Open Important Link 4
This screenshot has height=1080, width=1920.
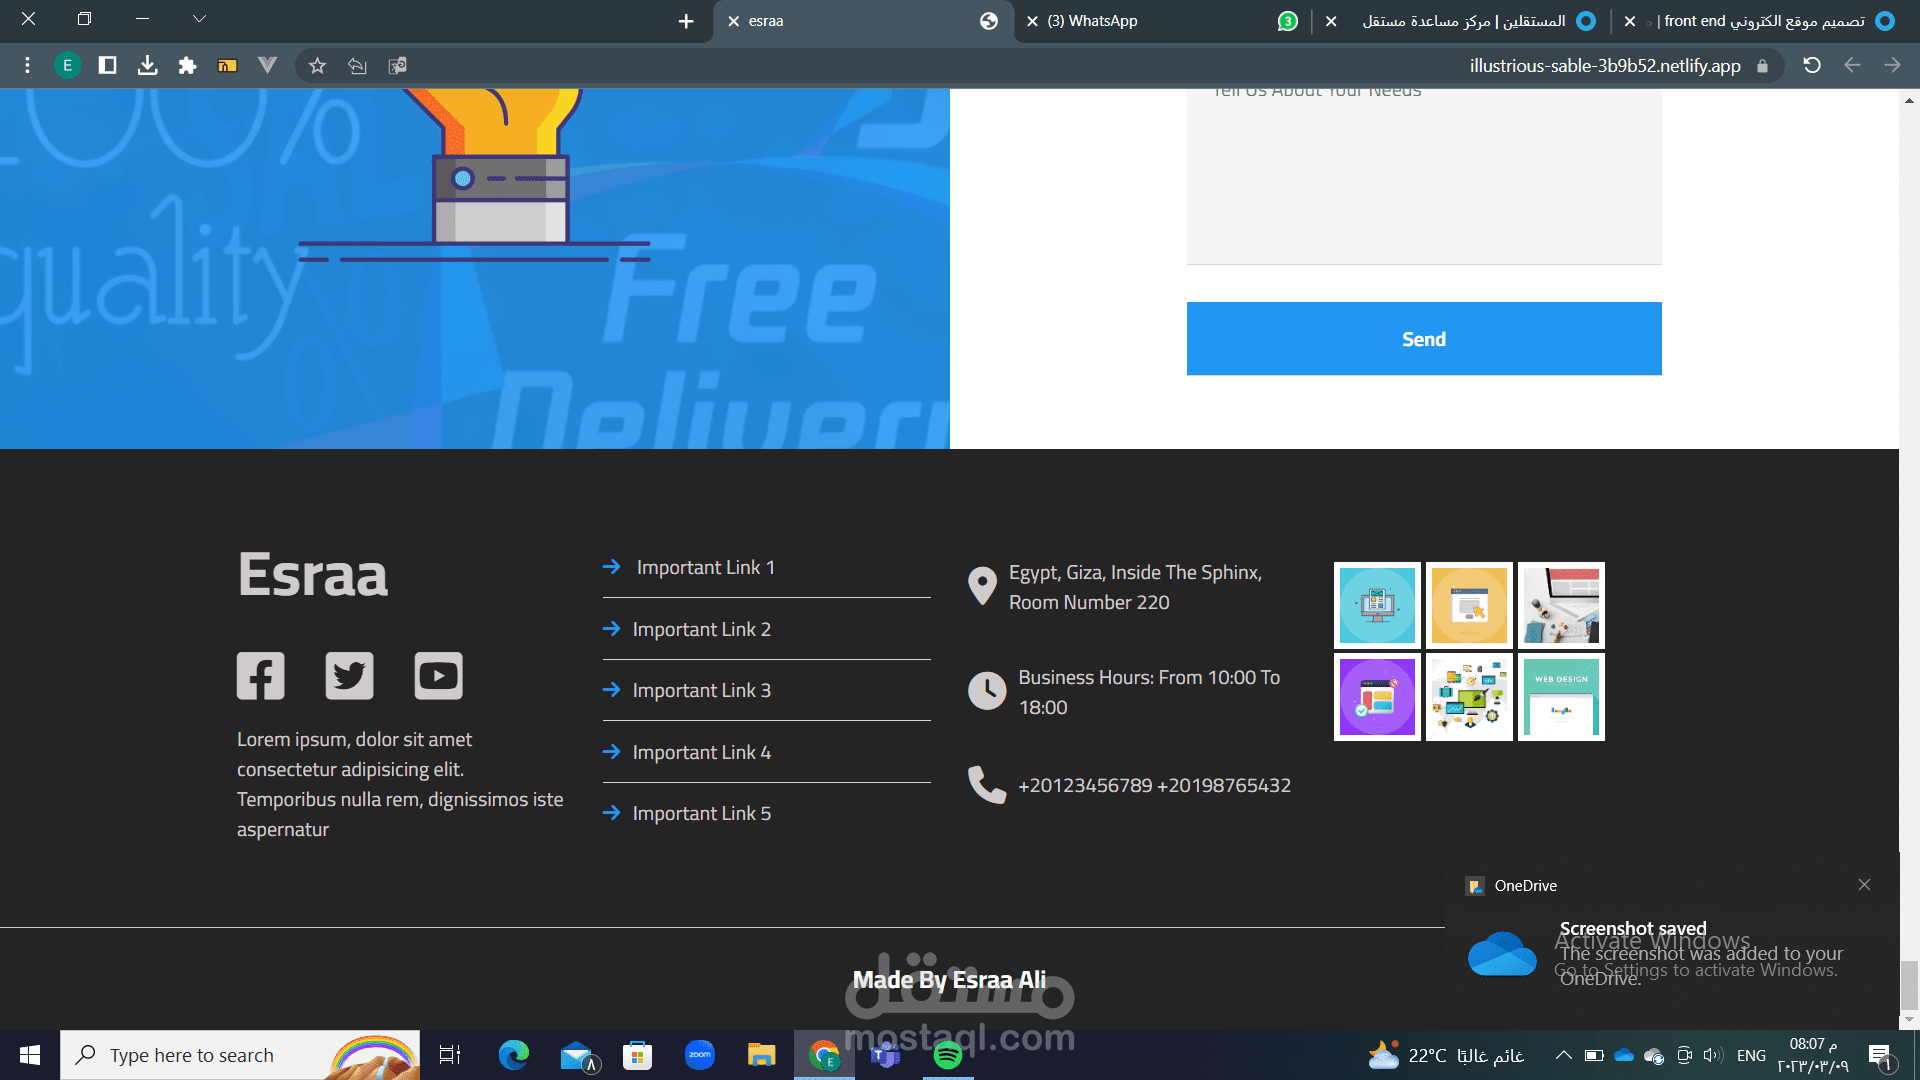tap(701, 752)
